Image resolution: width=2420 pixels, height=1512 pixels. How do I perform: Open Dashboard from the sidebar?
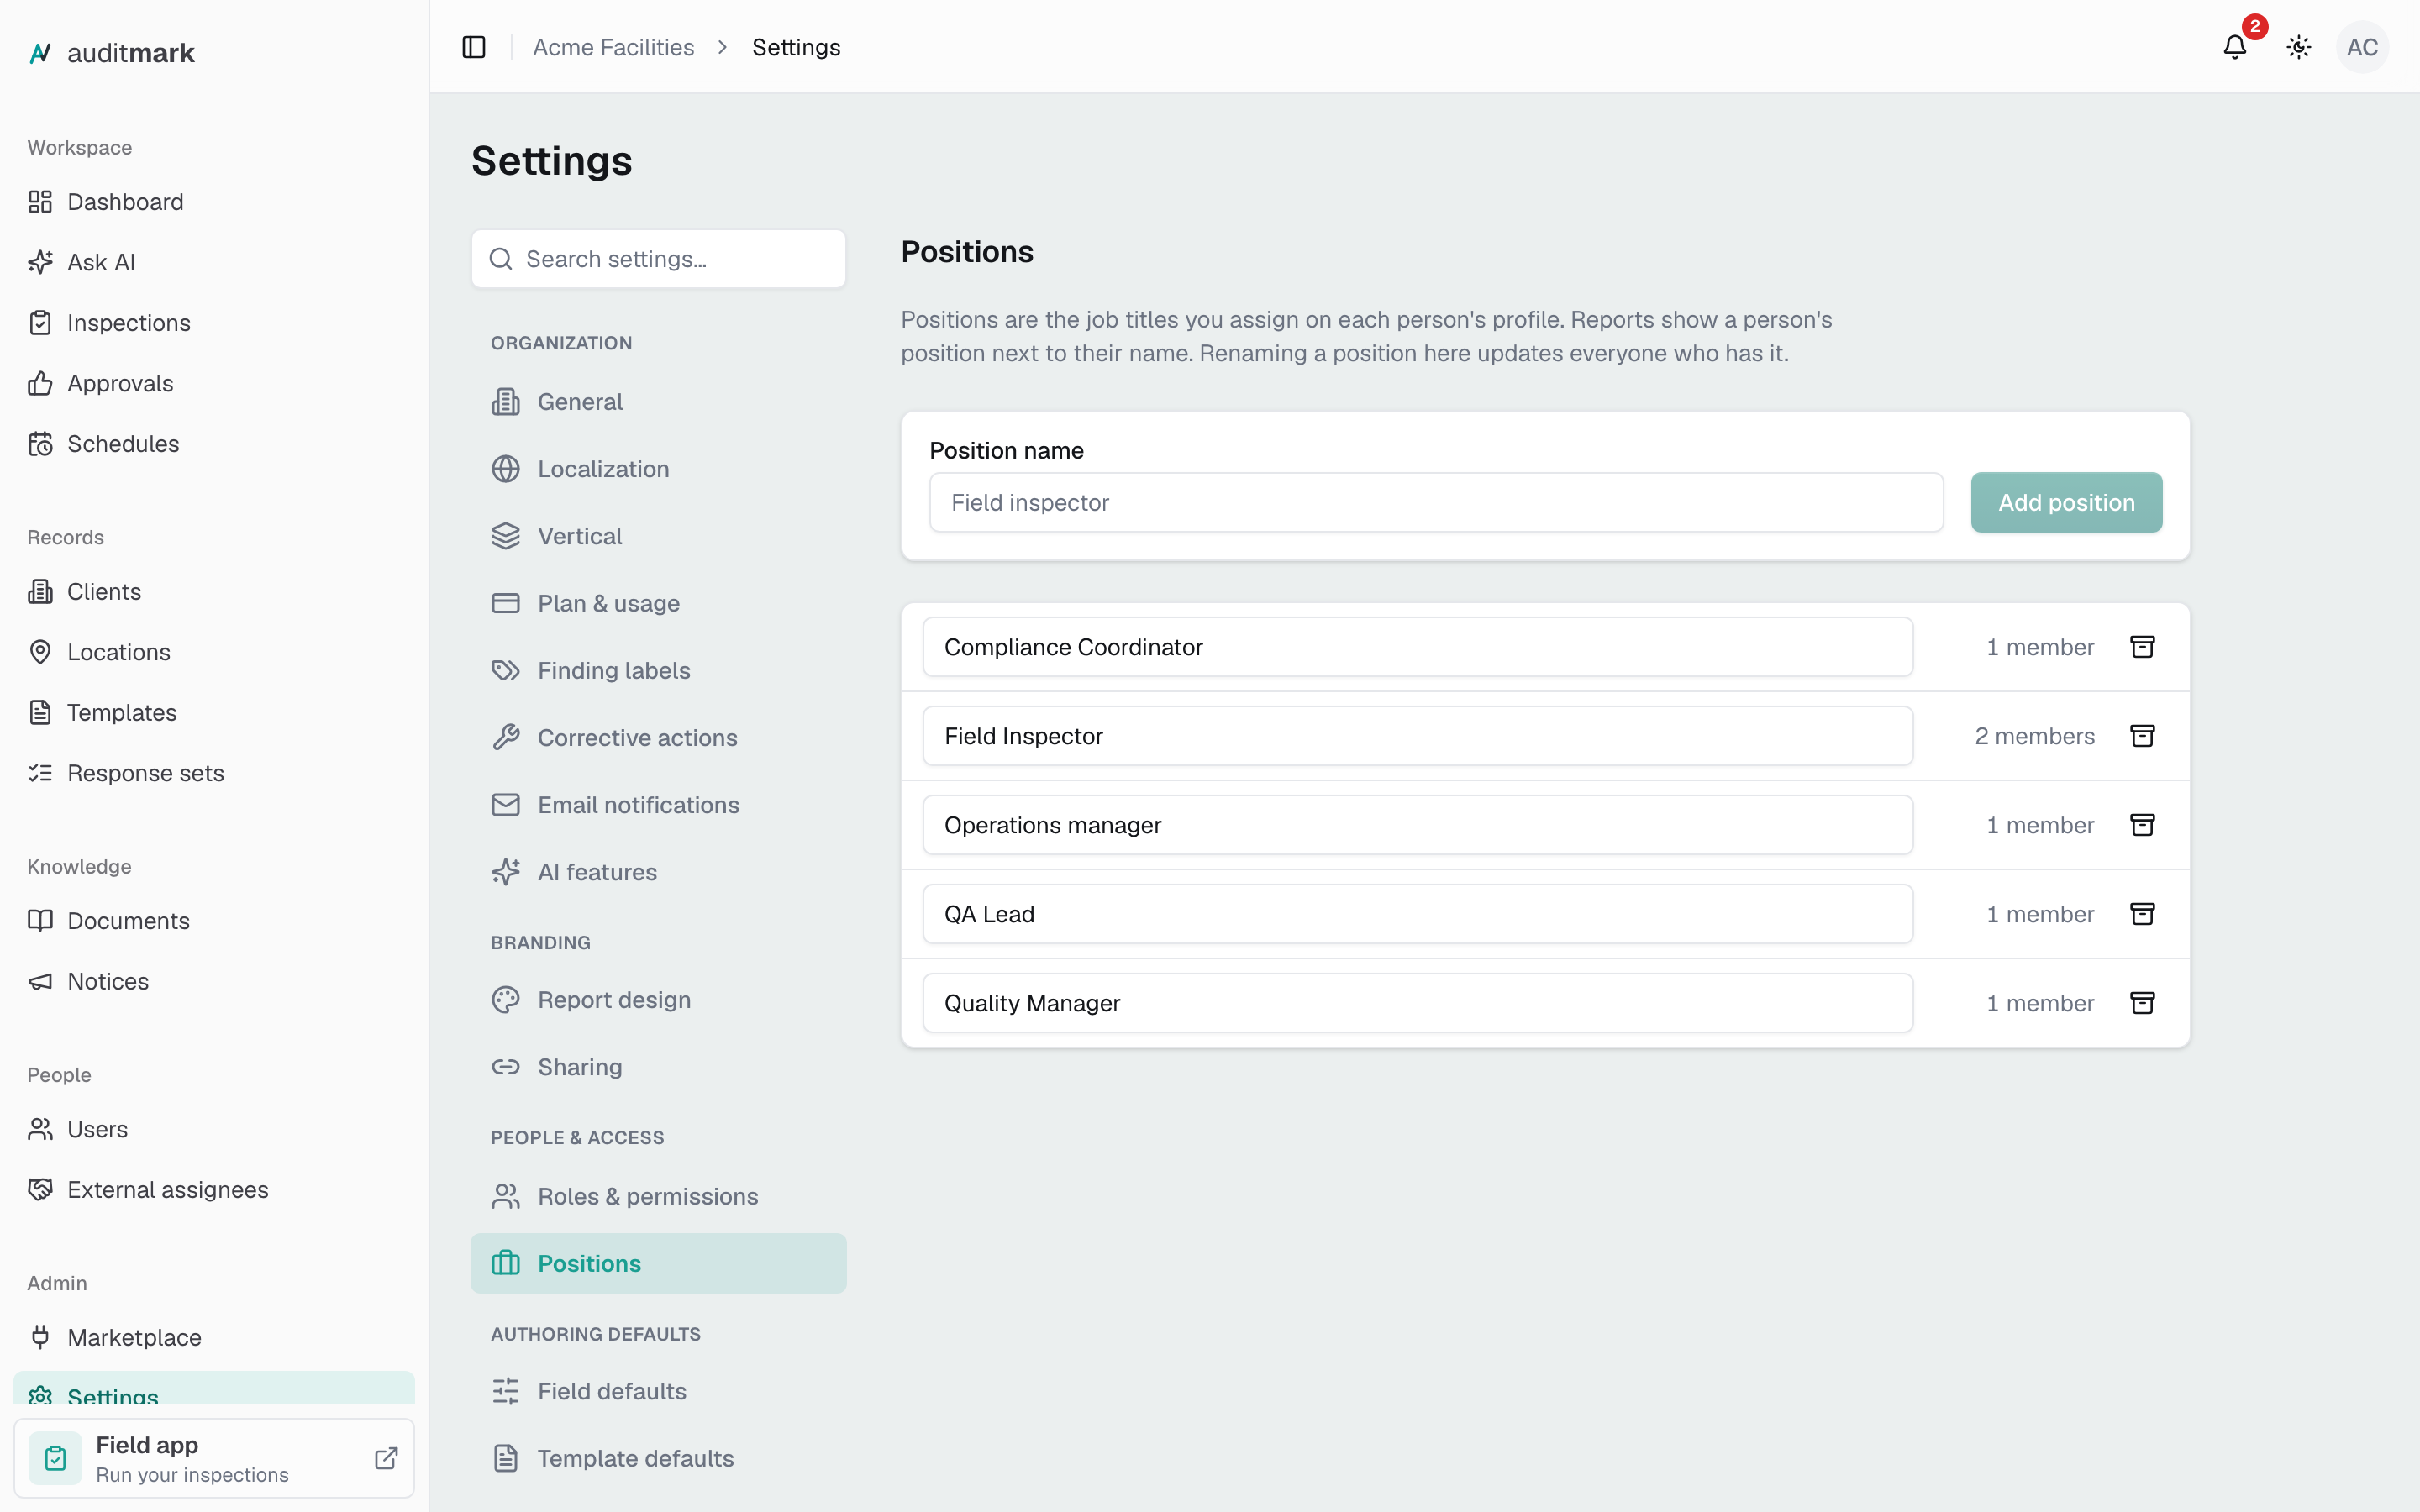[214, 202]
